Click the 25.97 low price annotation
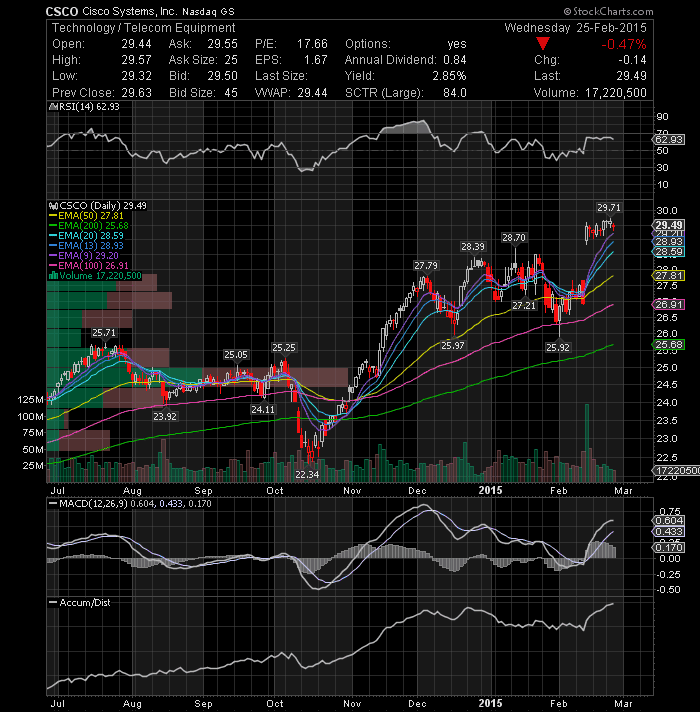 [x=453, y=346]
